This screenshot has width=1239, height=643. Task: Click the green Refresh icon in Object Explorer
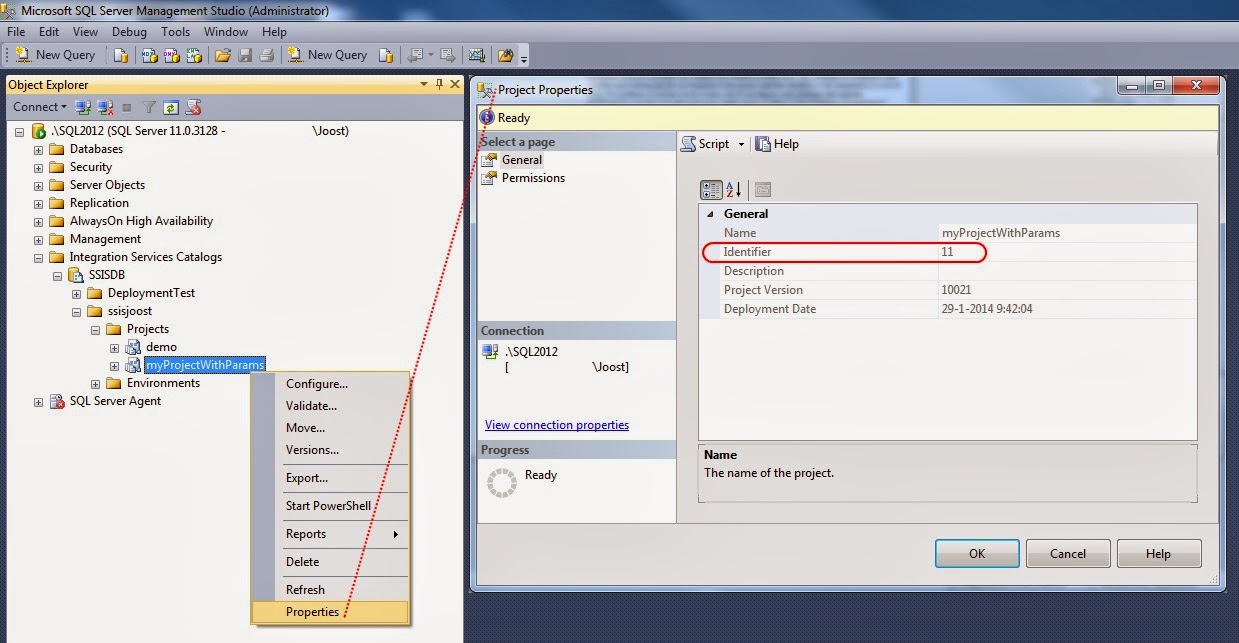click(x=171, y=107)
